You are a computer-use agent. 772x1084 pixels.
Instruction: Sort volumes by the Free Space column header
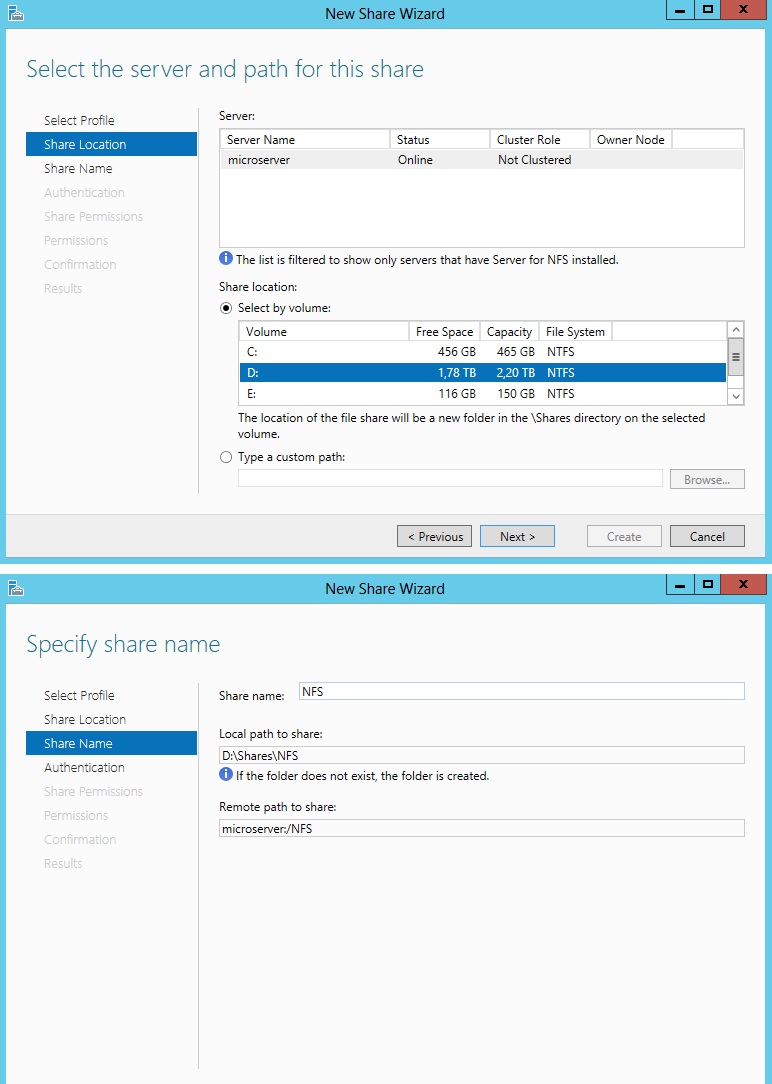444,332
